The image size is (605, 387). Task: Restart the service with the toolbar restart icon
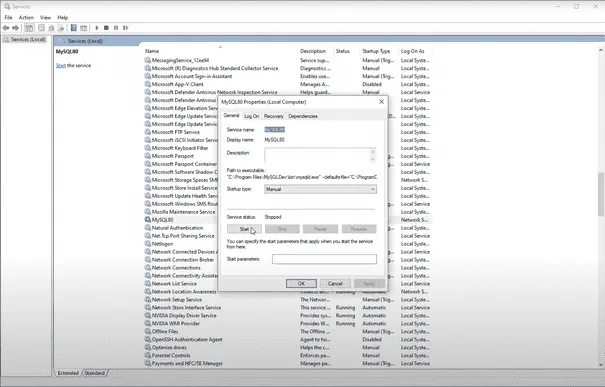tap(125, 28)
